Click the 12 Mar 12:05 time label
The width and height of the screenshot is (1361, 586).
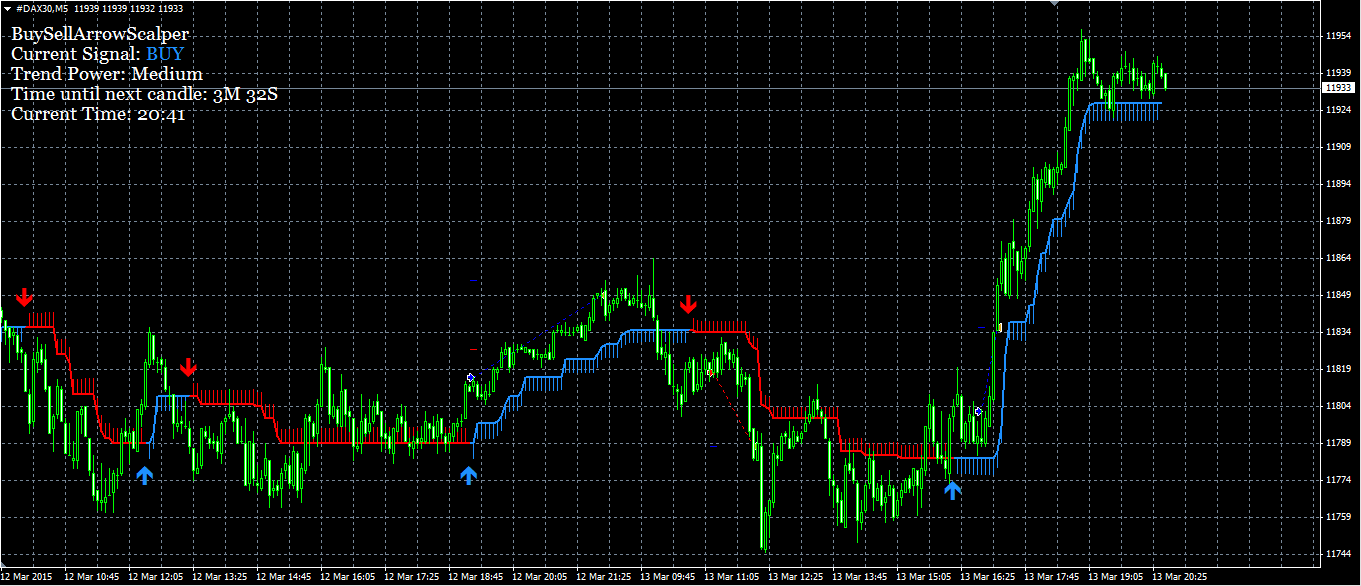pos(155,577)
